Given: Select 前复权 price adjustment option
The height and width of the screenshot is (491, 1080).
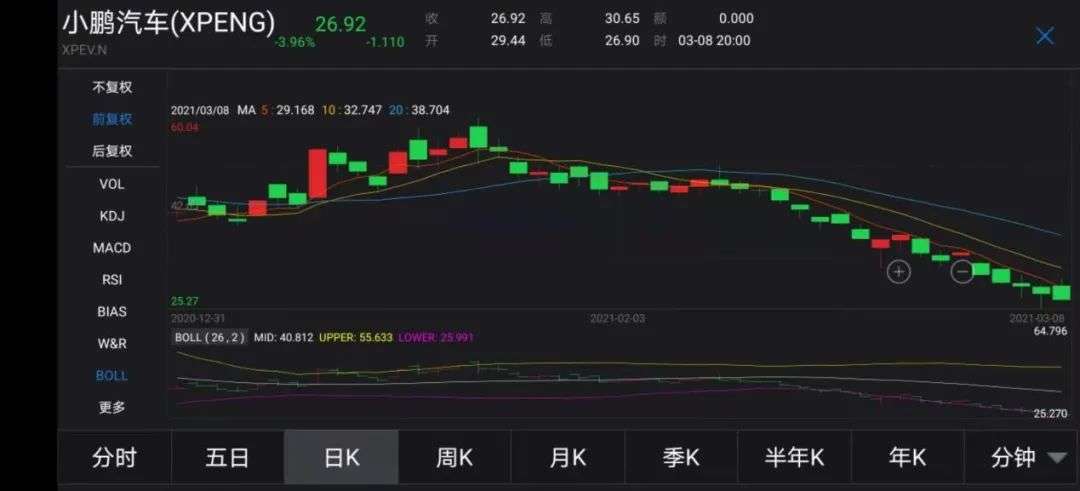Looking at the screenshot, I should tap(112, 119).
